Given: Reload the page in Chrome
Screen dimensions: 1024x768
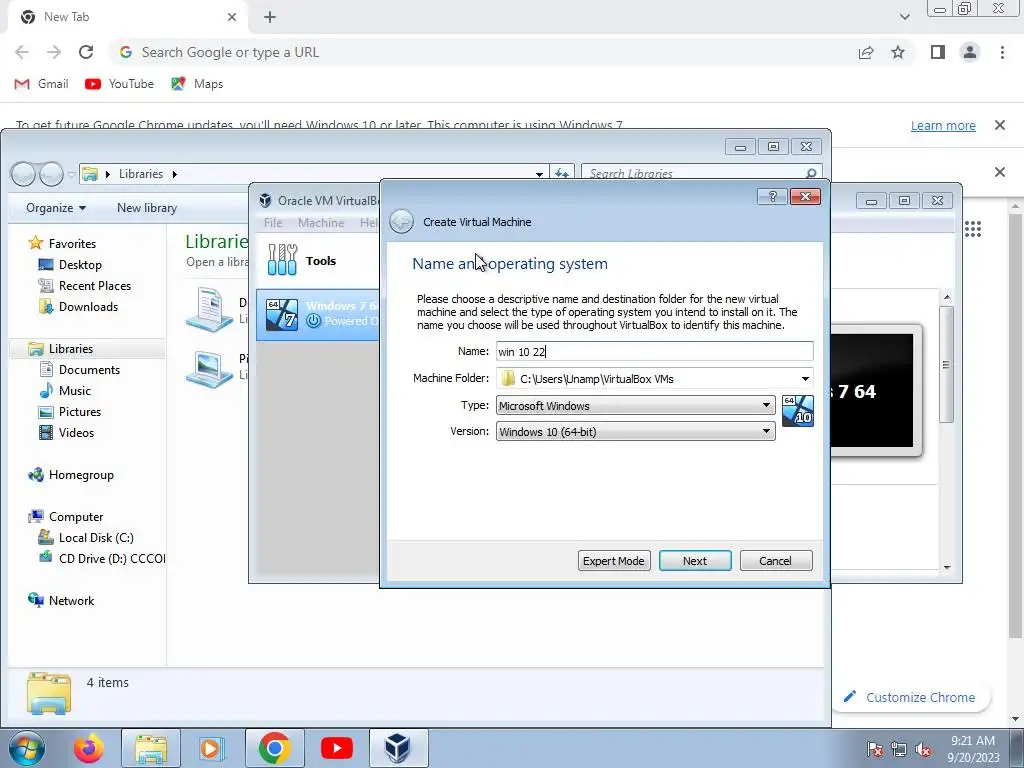Looking at the screenshot, I should coord(86,52).
